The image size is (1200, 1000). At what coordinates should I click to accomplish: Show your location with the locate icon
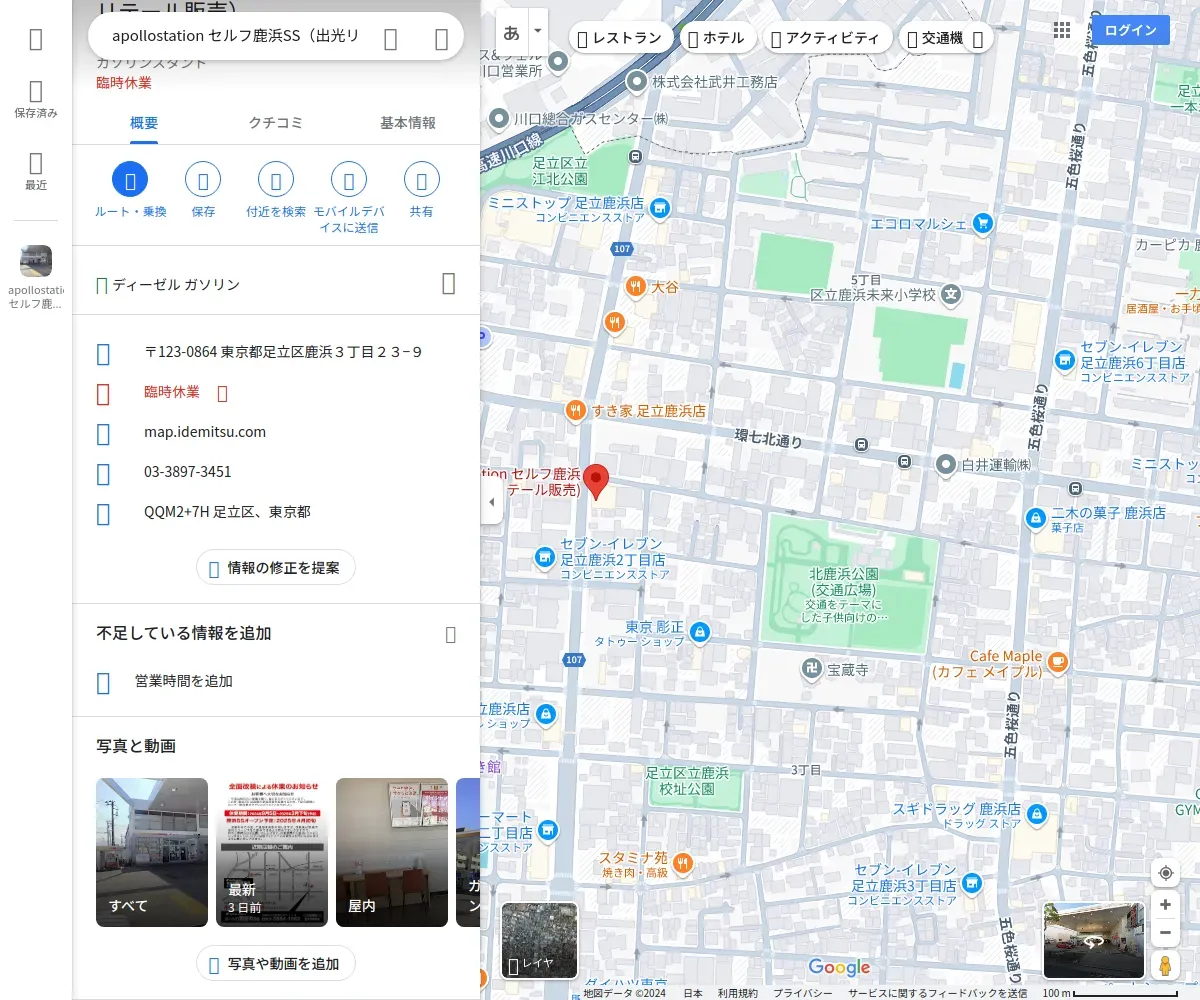(x=1165, y=873)
